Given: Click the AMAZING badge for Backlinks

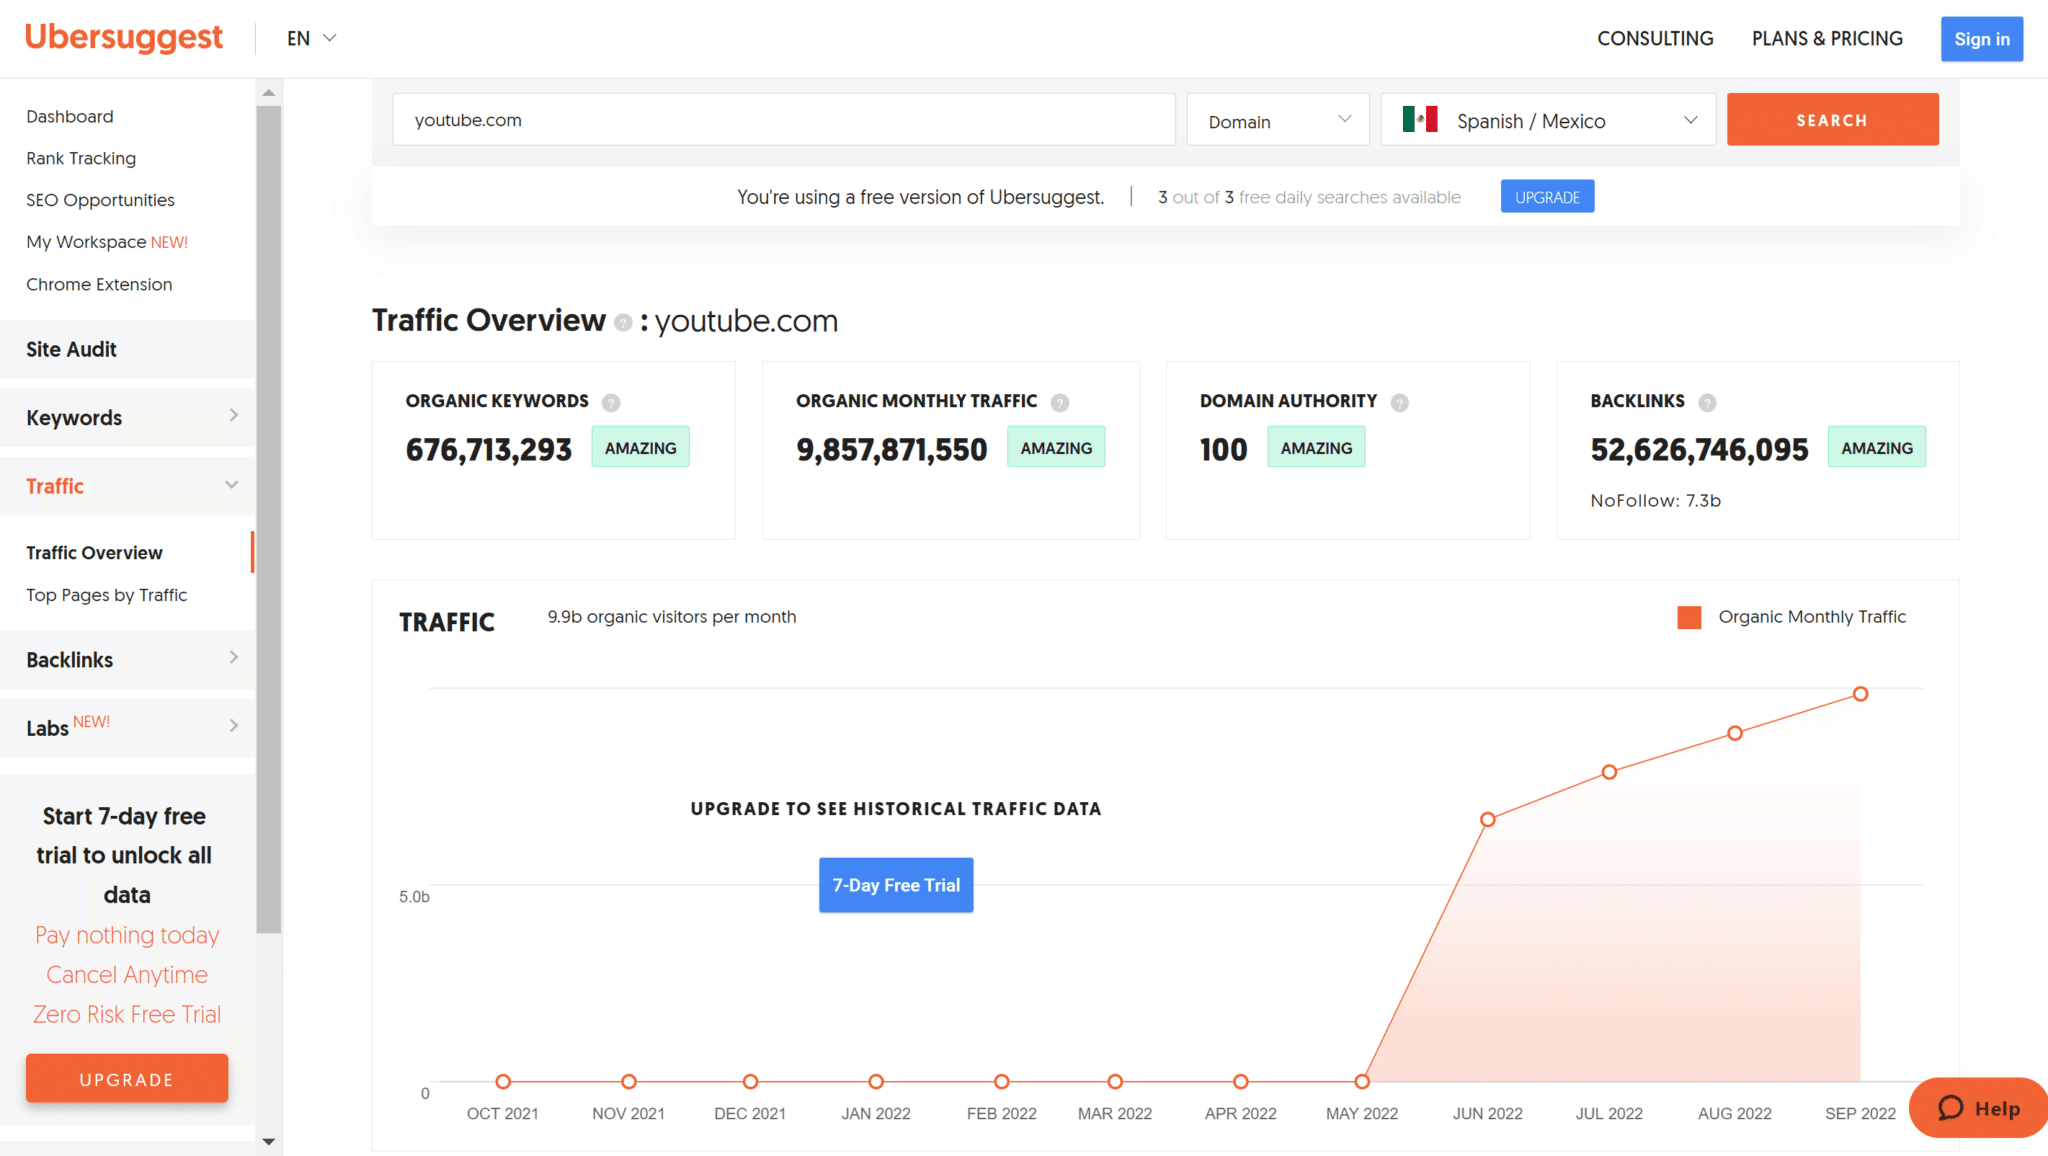Looking at the screenshot, I should point(1877,448).
